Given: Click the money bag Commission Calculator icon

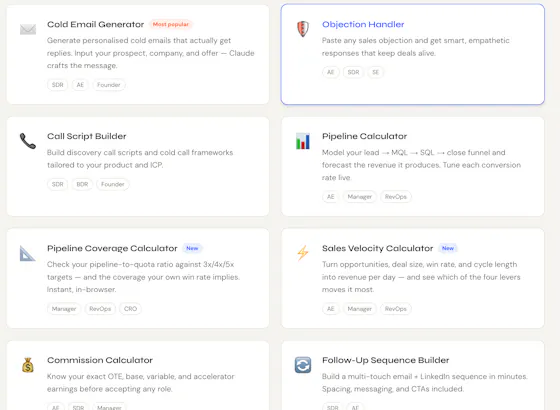Looking at the screenshot, I should click(x=28, y=365).
